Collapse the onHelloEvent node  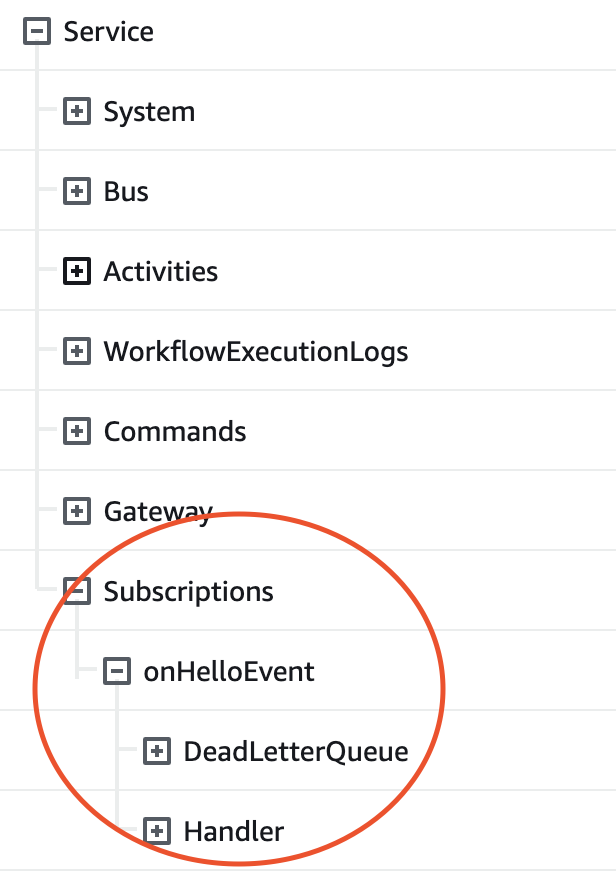[x=117, y=671]
